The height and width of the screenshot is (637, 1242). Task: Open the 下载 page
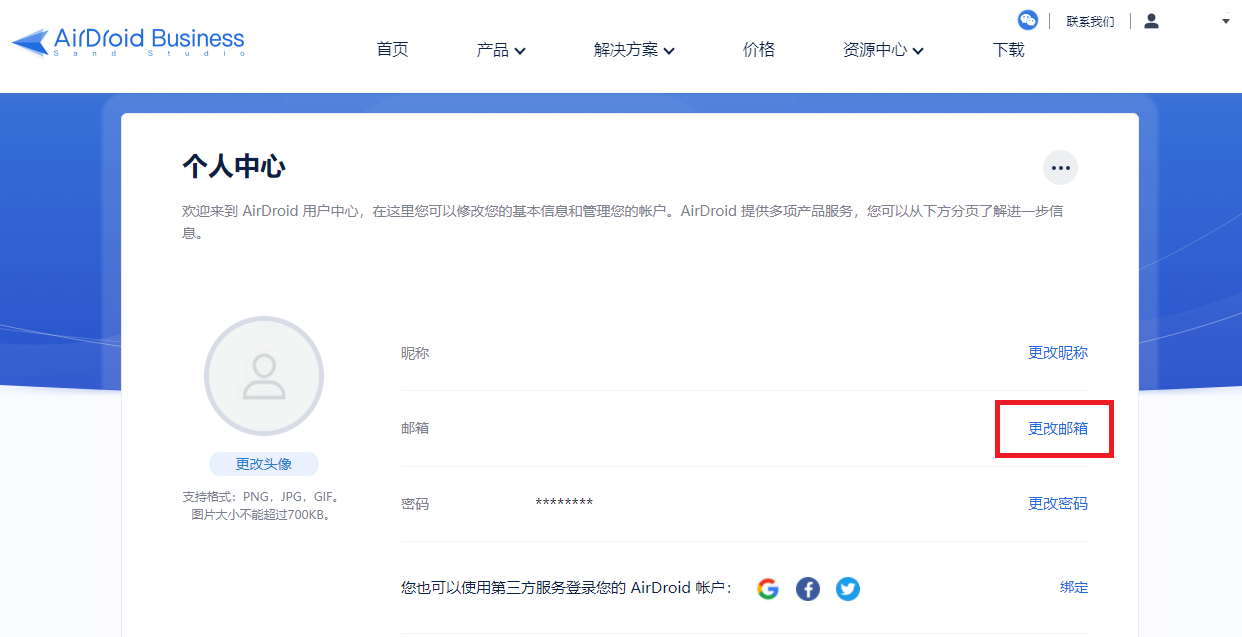coord(1009,50)
